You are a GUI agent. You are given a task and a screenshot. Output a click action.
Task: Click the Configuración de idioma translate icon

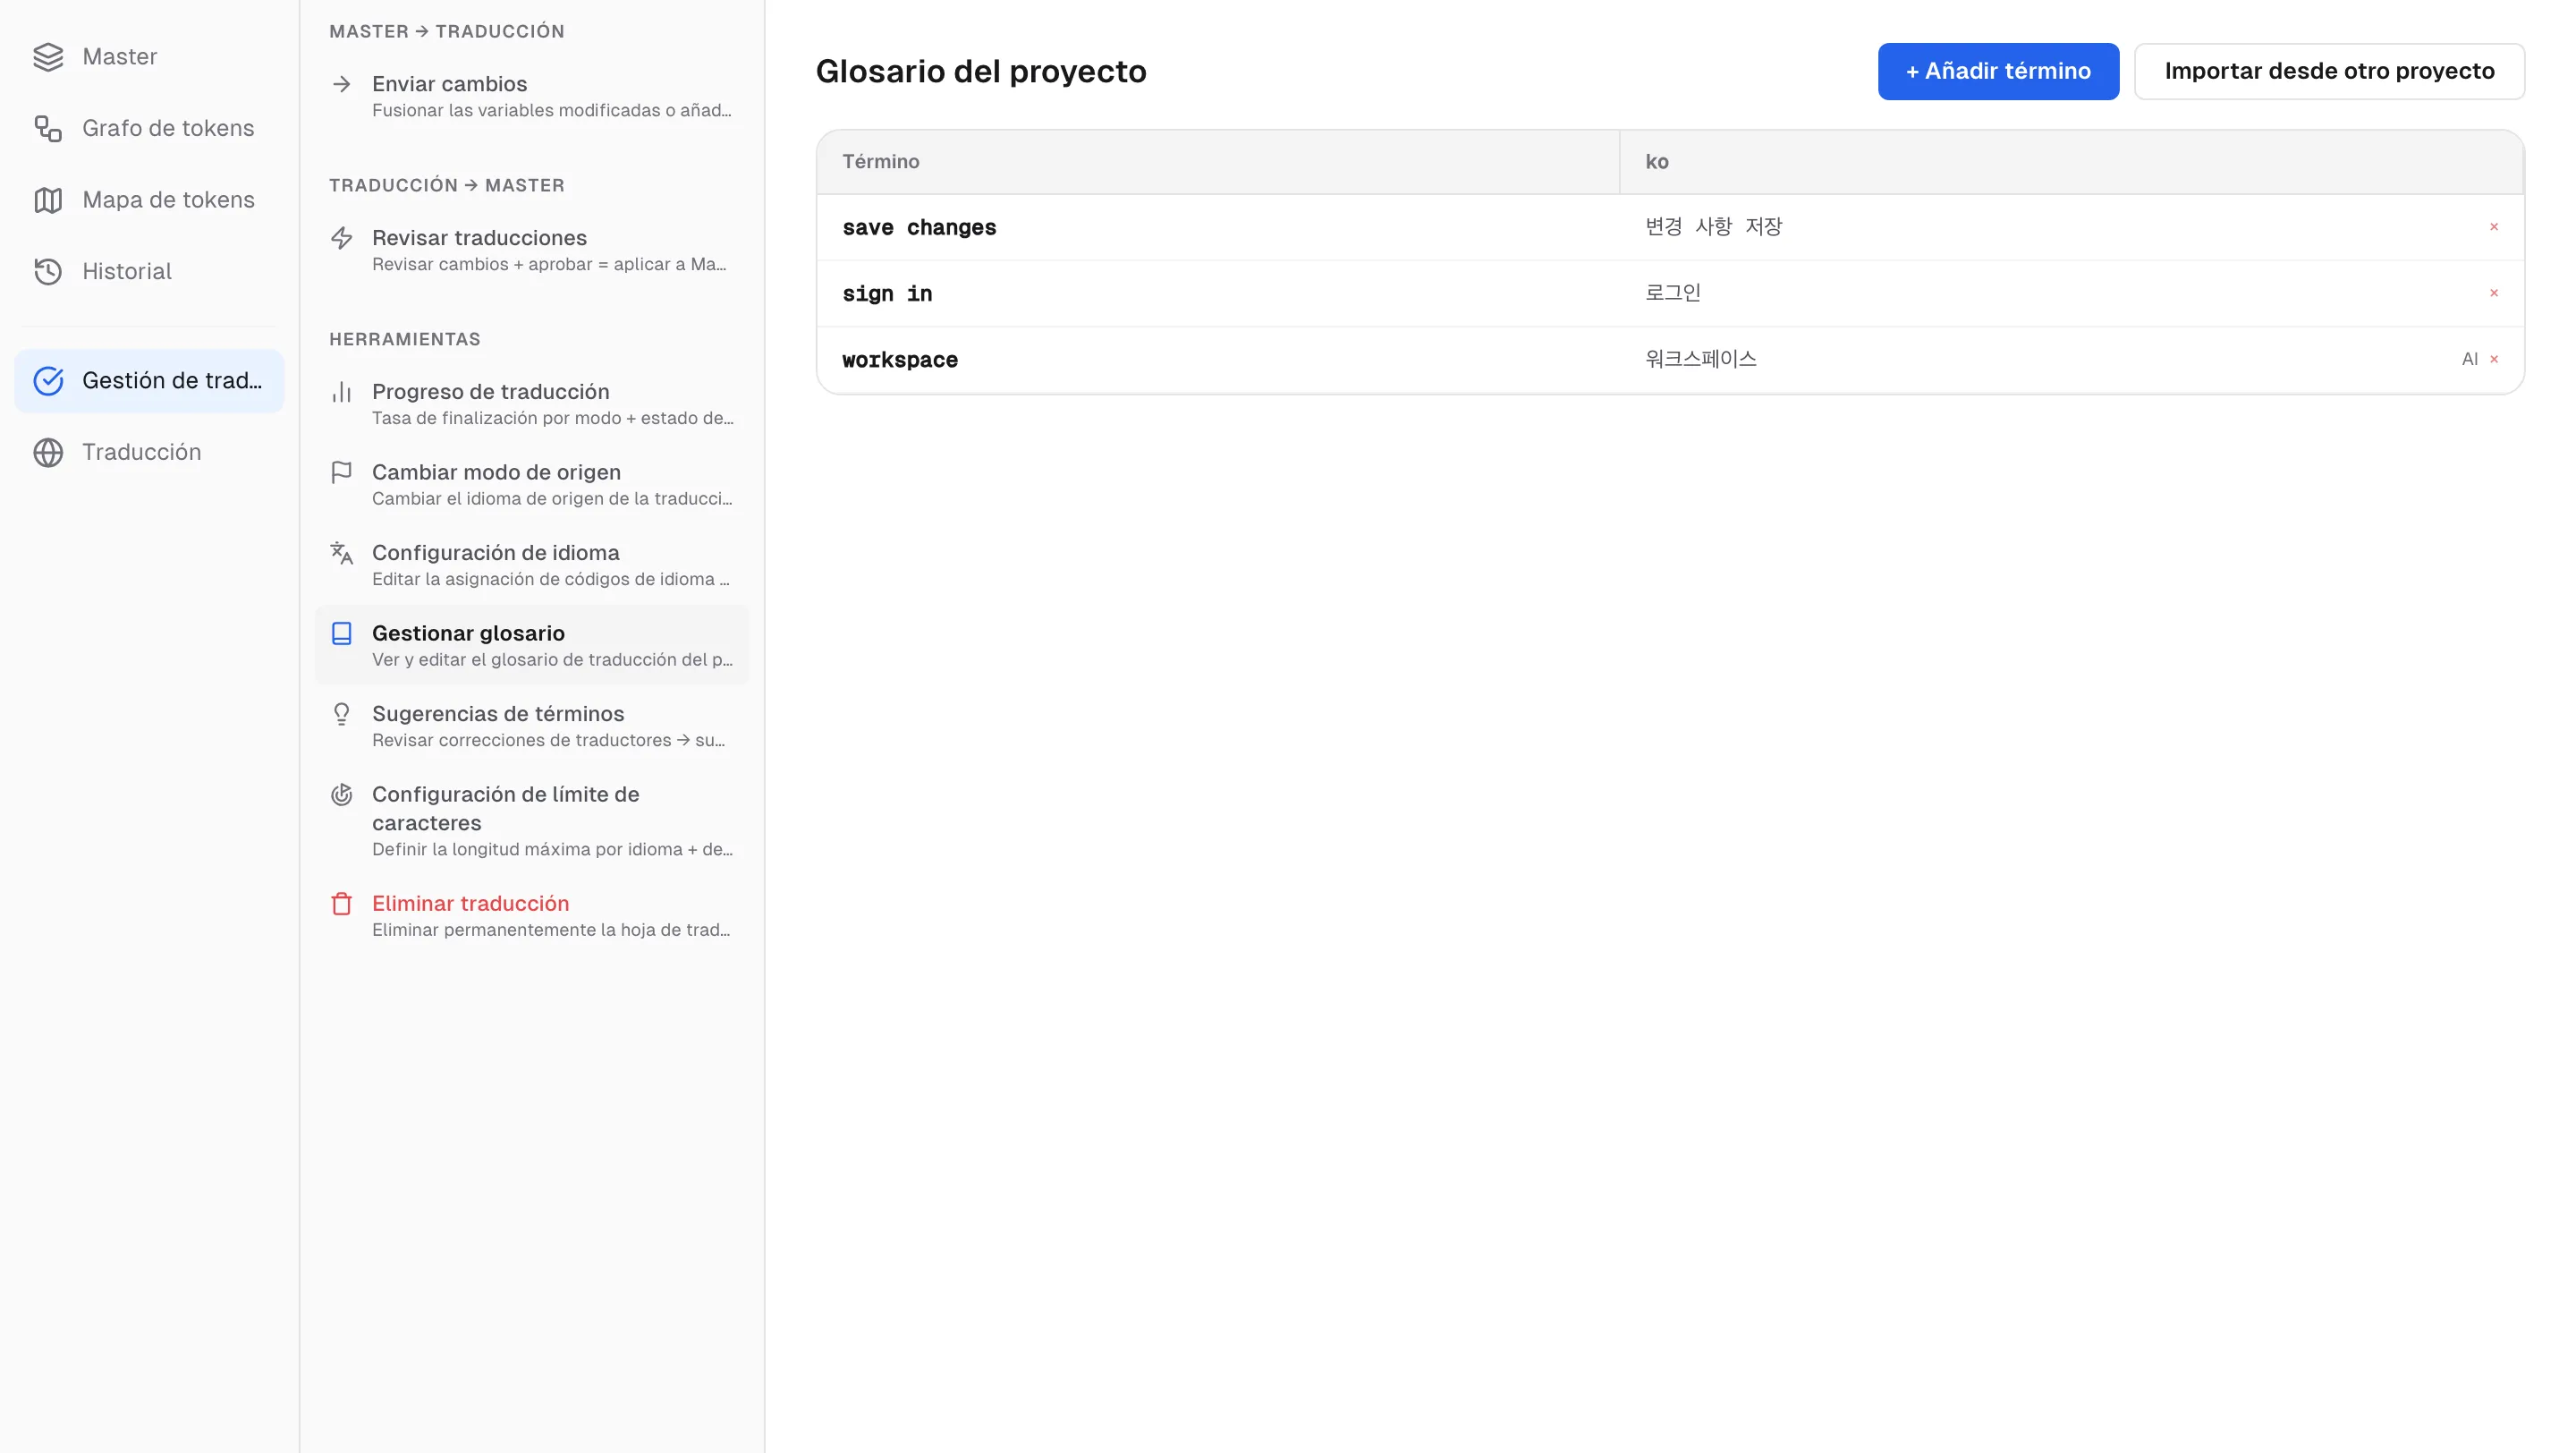[x=342, y=553]
